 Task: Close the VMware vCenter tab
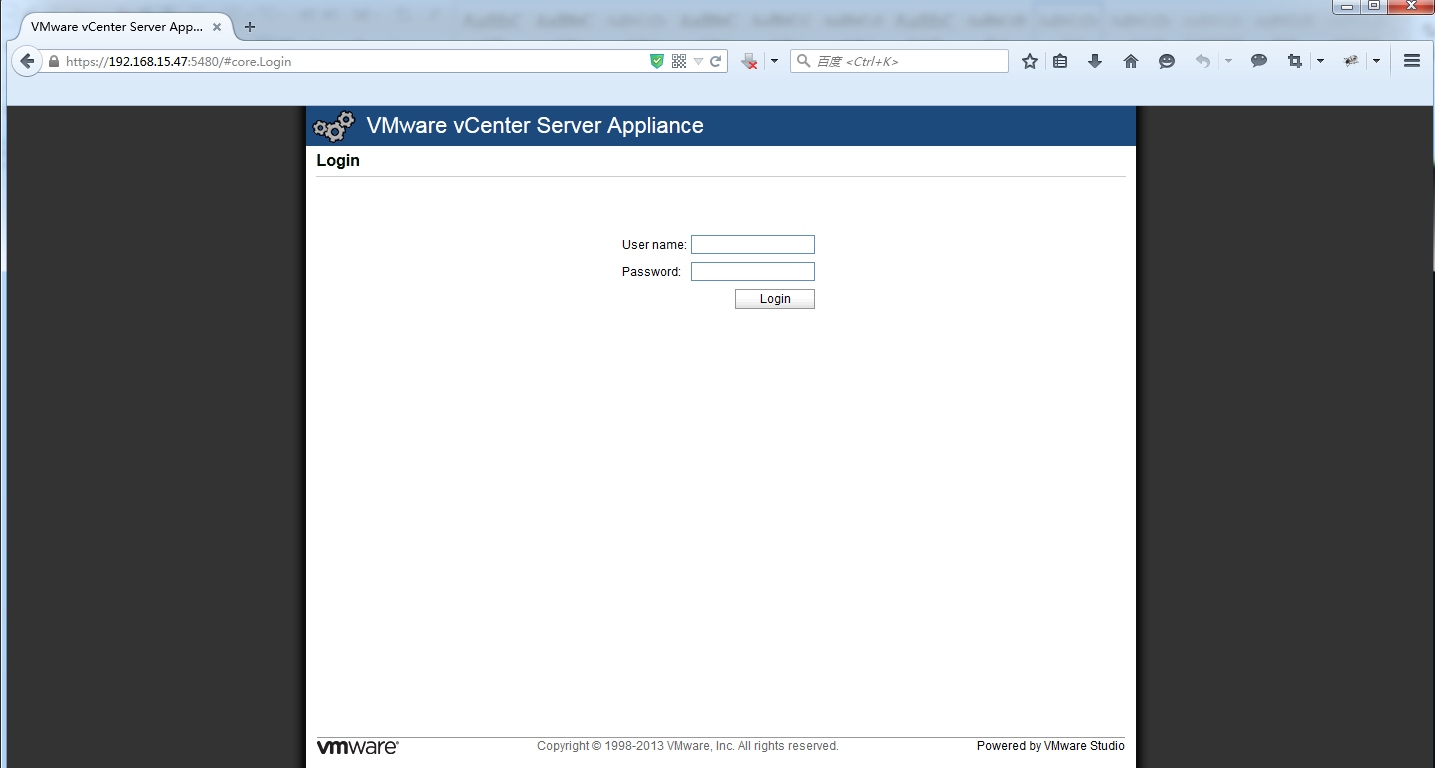217,27
